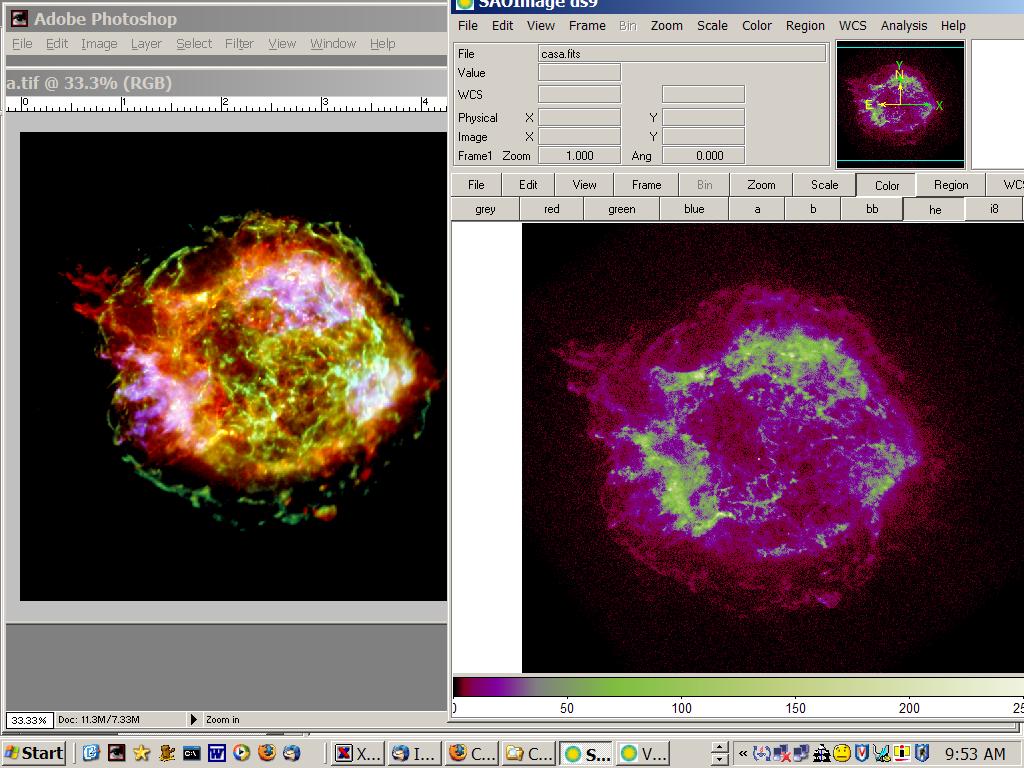
Task: Open Photoshop View menu
Action: pyautogui.click(x=281, y=44)
